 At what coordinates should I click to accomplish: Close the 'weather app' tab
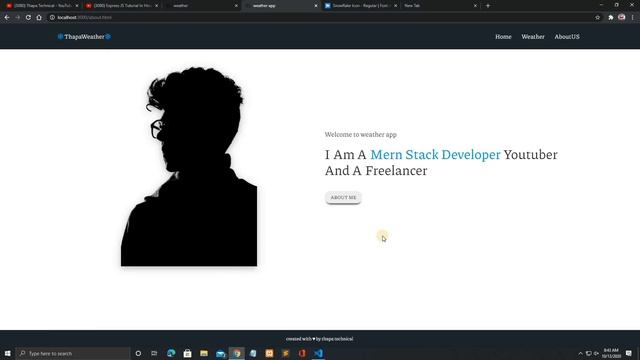coord(316,6)
